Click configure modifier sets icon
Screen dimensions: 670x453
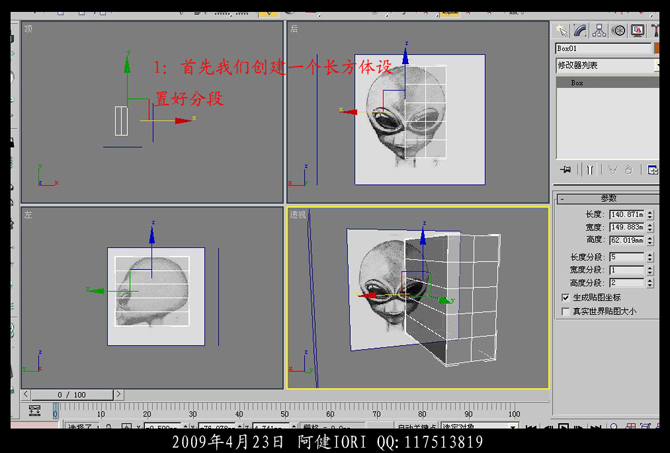coord(652,170)
